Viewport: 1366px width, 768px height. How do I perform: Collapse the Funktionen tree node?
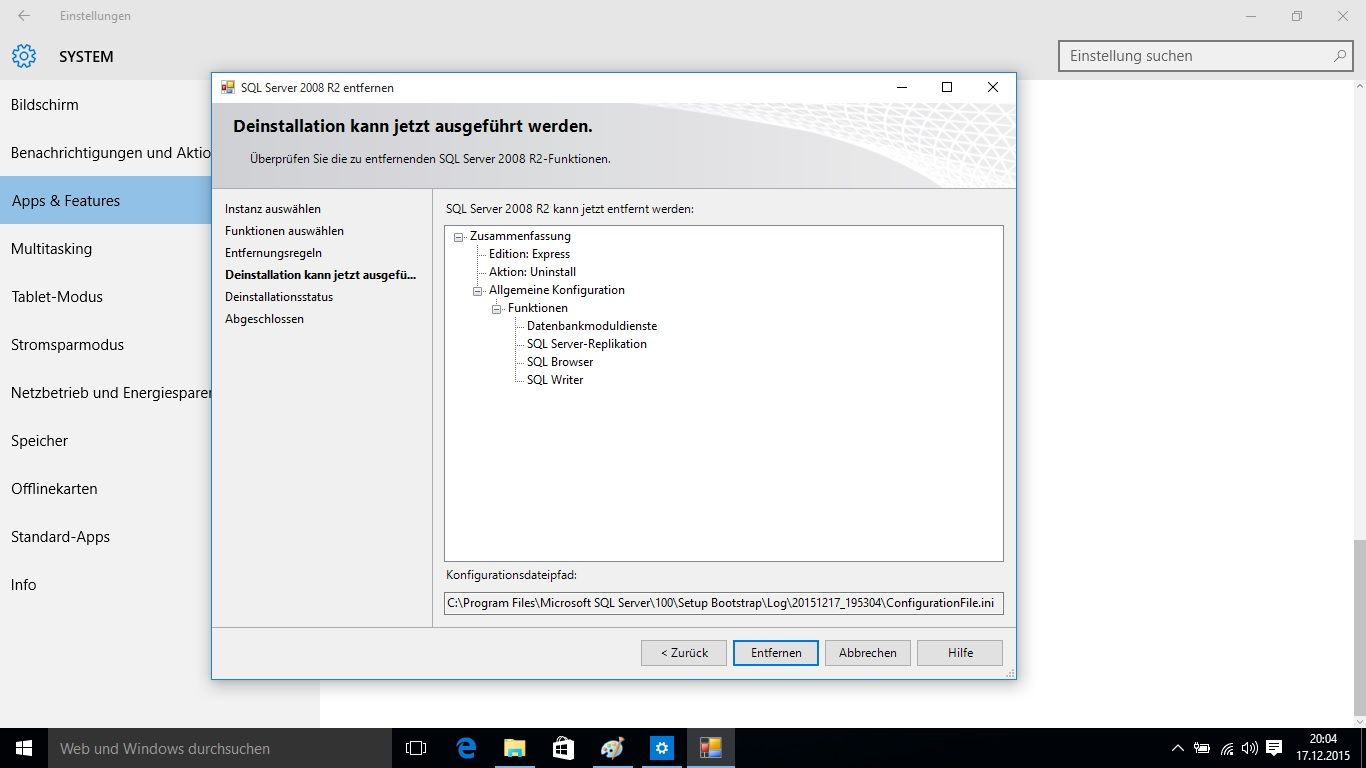pyautogui.click(x=497, y=309)
